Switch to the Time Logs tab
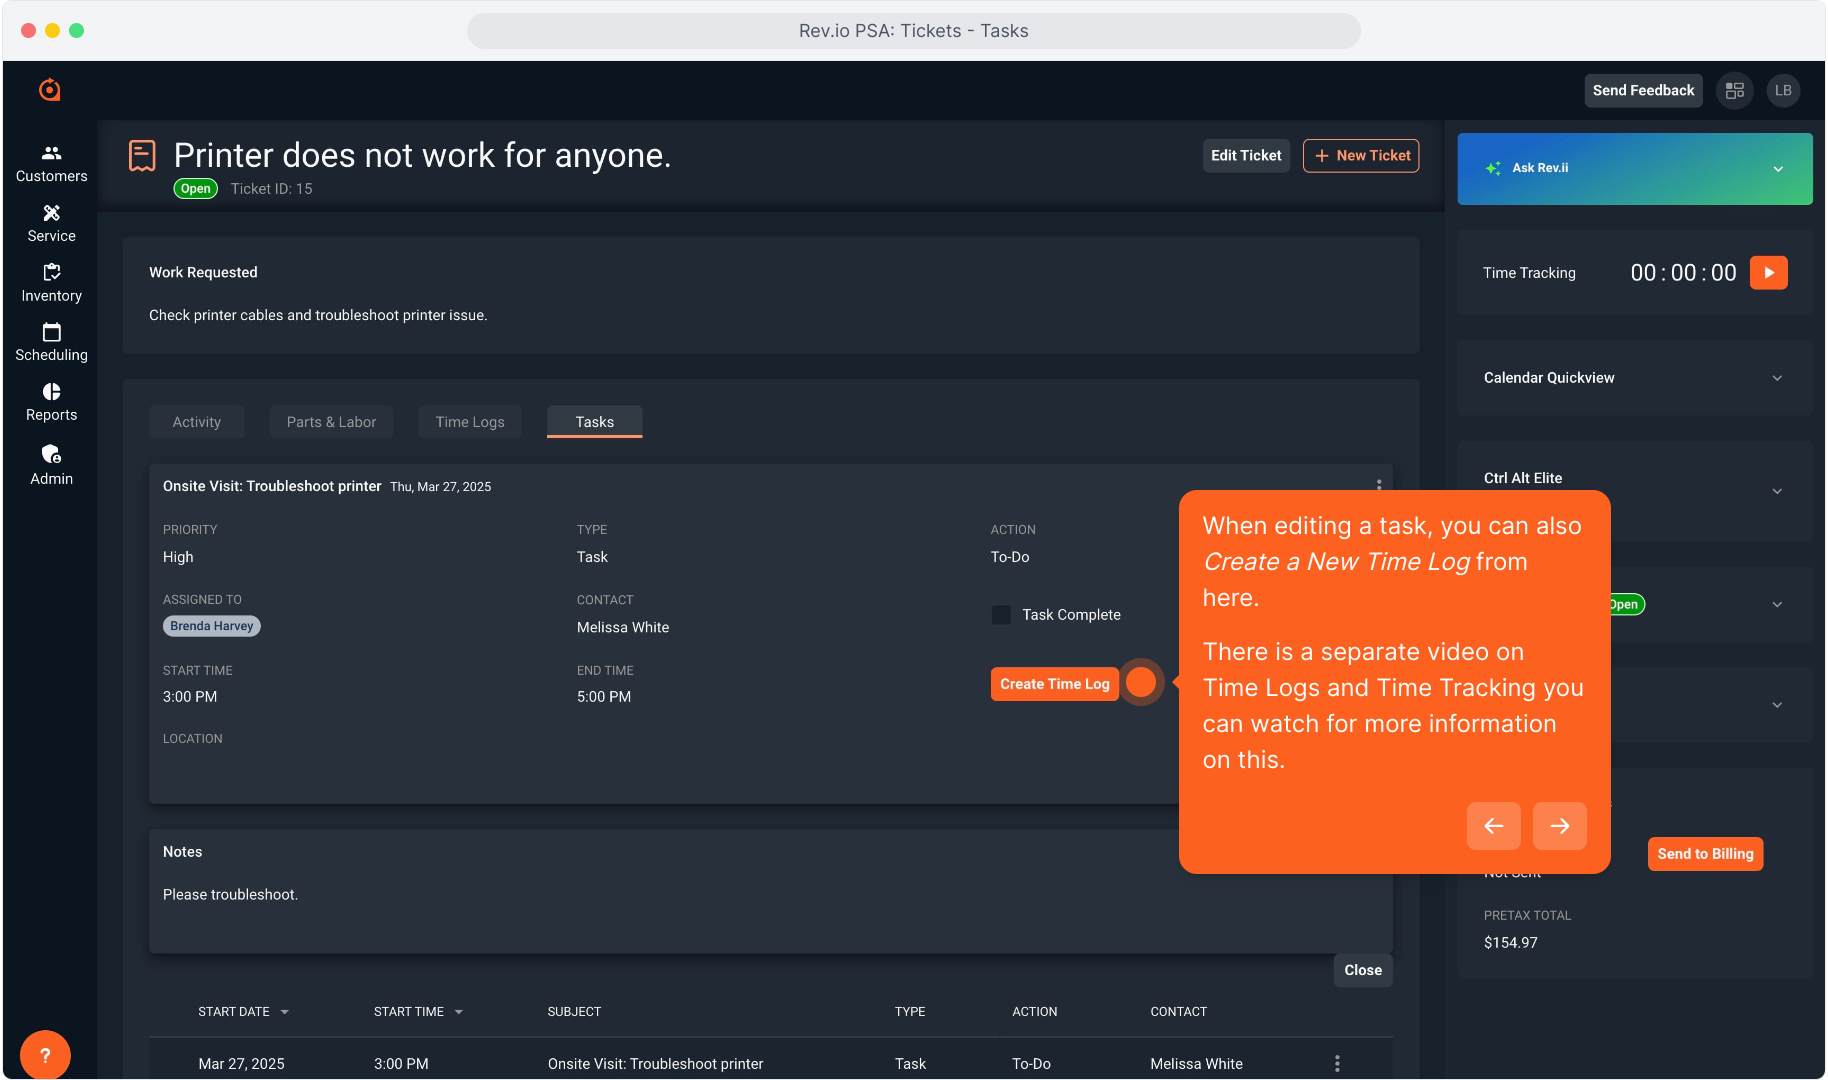The image size is (1828, 1080). point(470,422)
